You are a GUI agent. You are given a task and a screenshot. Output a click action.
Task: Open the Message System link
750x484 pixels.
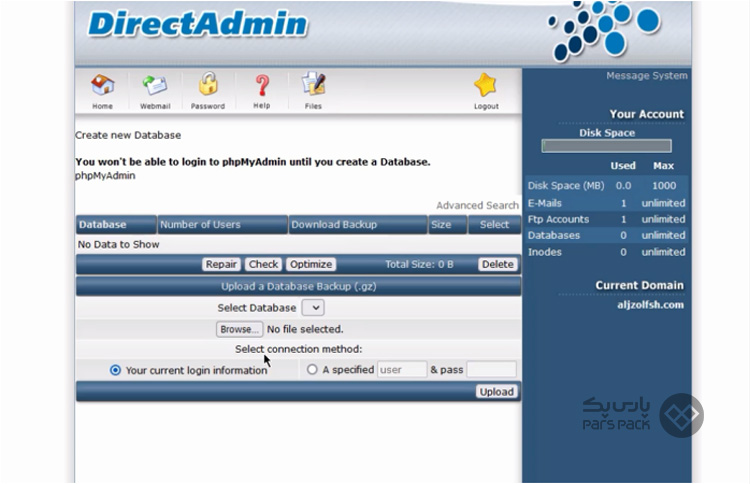(647, 76)
